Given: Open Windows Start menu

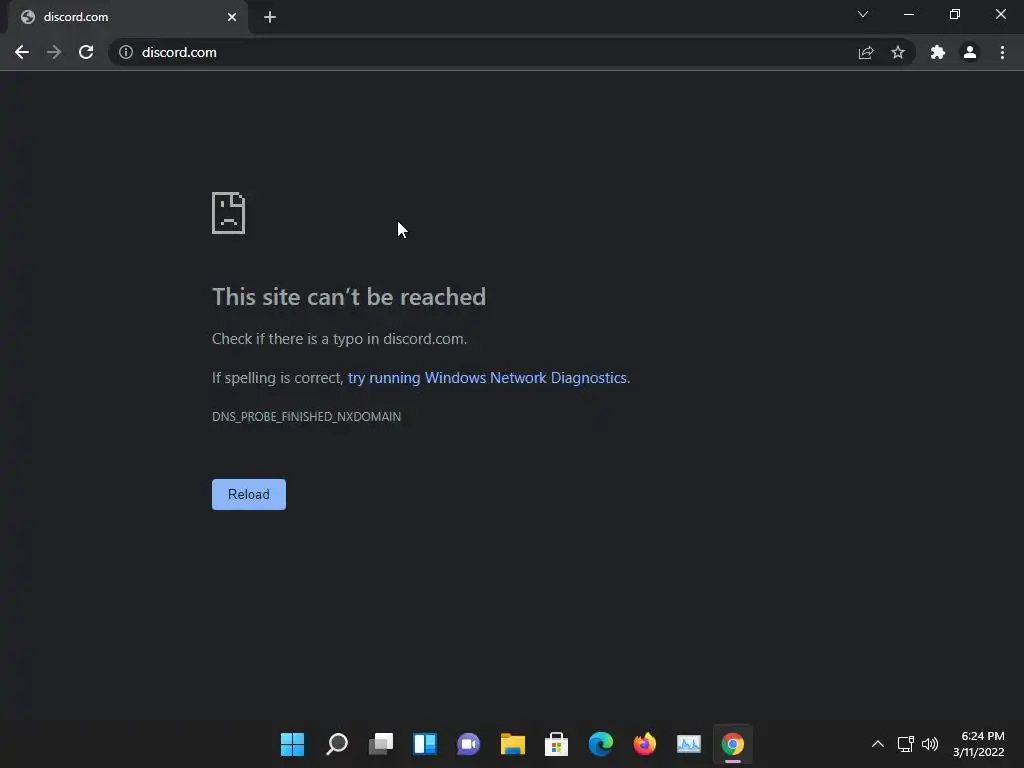Looking at the screenshot, I should [293, 744].
